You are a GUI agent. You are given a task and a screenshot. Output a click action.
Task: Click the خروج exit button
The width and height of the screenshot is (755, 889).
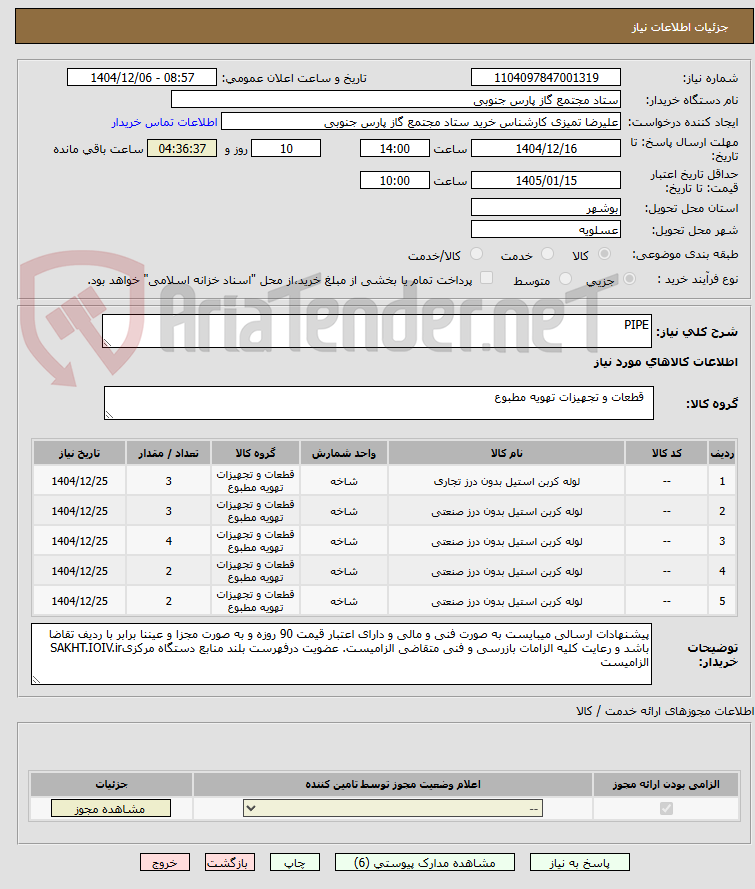point(165,863)
